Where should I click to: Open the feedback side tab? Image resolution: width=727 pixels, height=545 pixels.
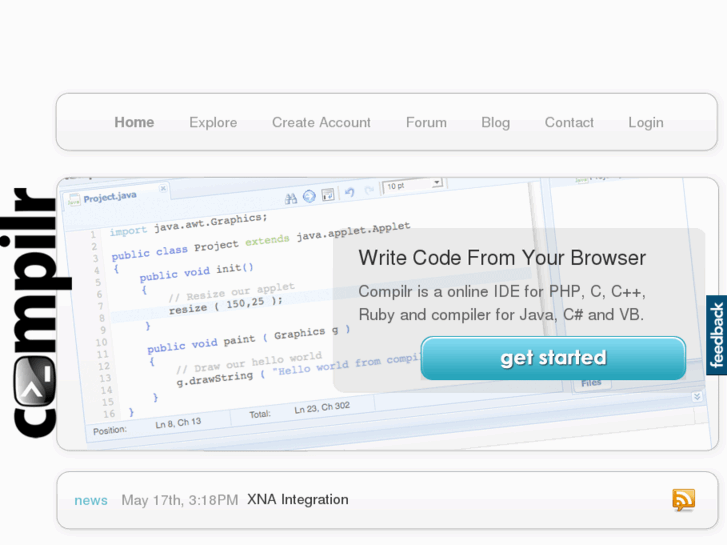click(716, 335)
